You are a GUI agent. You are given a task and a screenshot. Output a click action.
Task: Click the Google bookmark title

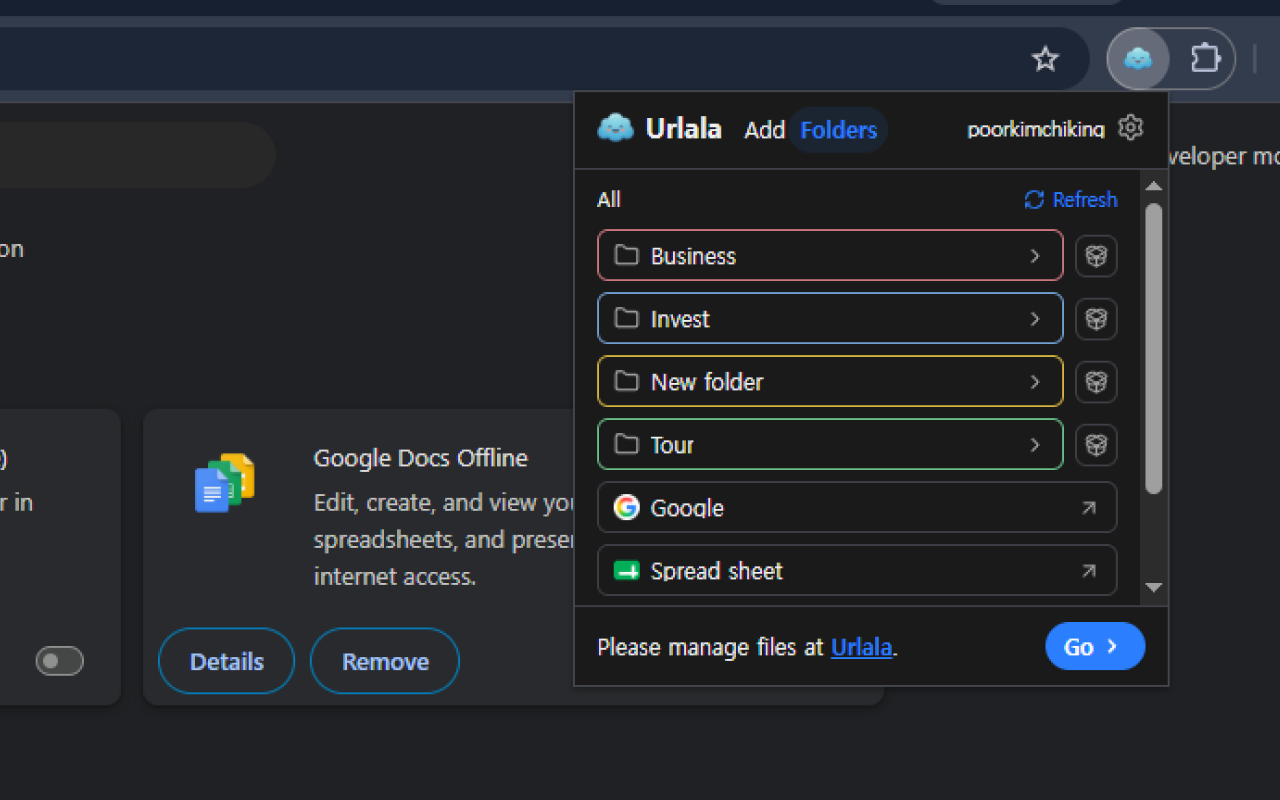(687, 508)
